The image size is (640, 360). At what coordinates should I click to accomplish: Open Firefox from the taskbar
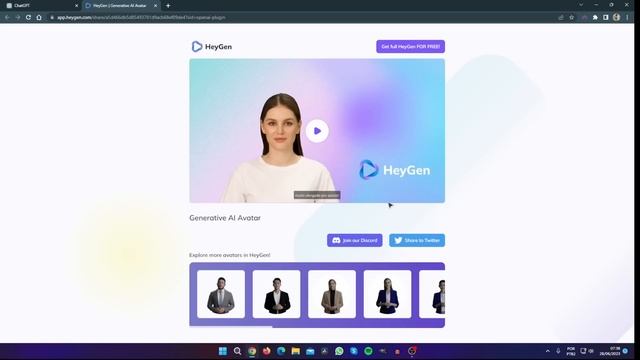(267, 351)
